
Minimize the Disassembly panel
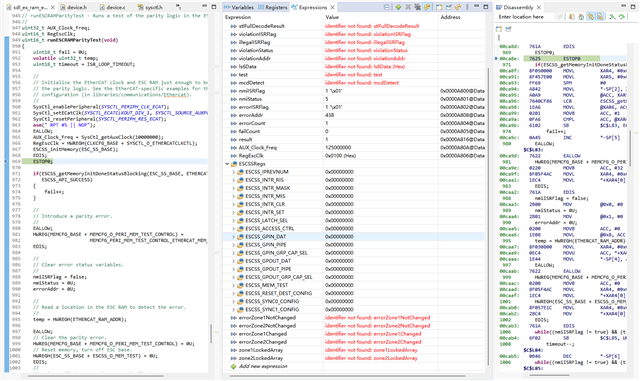coord(623,6)
